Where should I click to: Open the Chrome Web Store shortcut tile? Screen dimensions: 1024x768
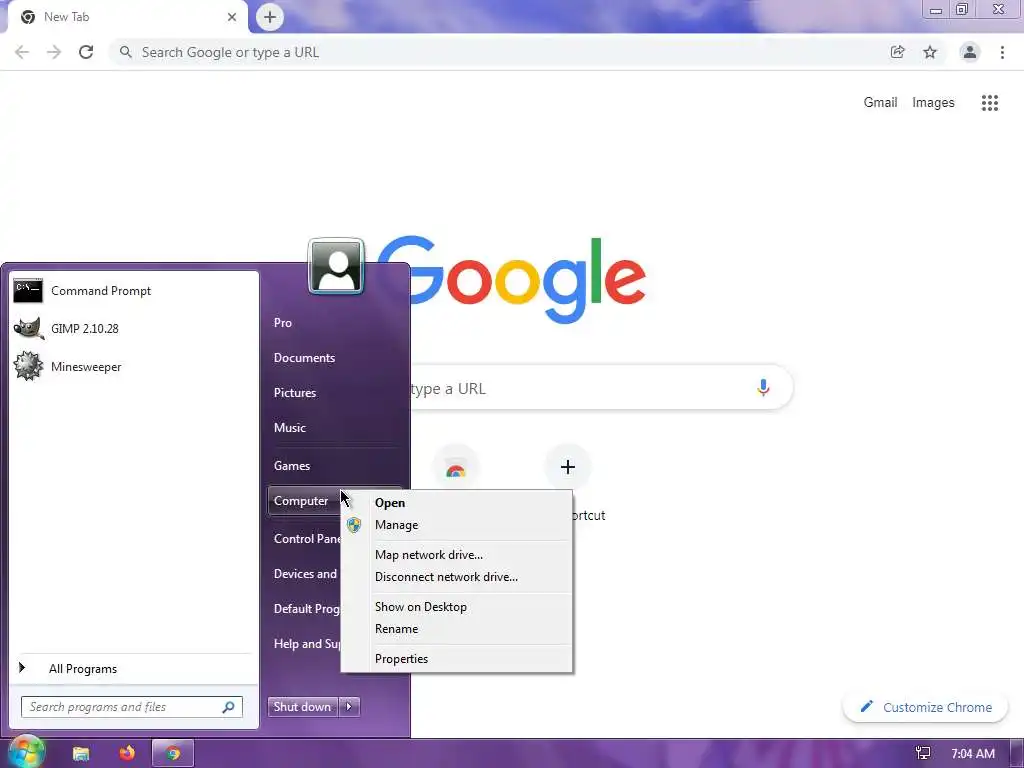point(456,469)
